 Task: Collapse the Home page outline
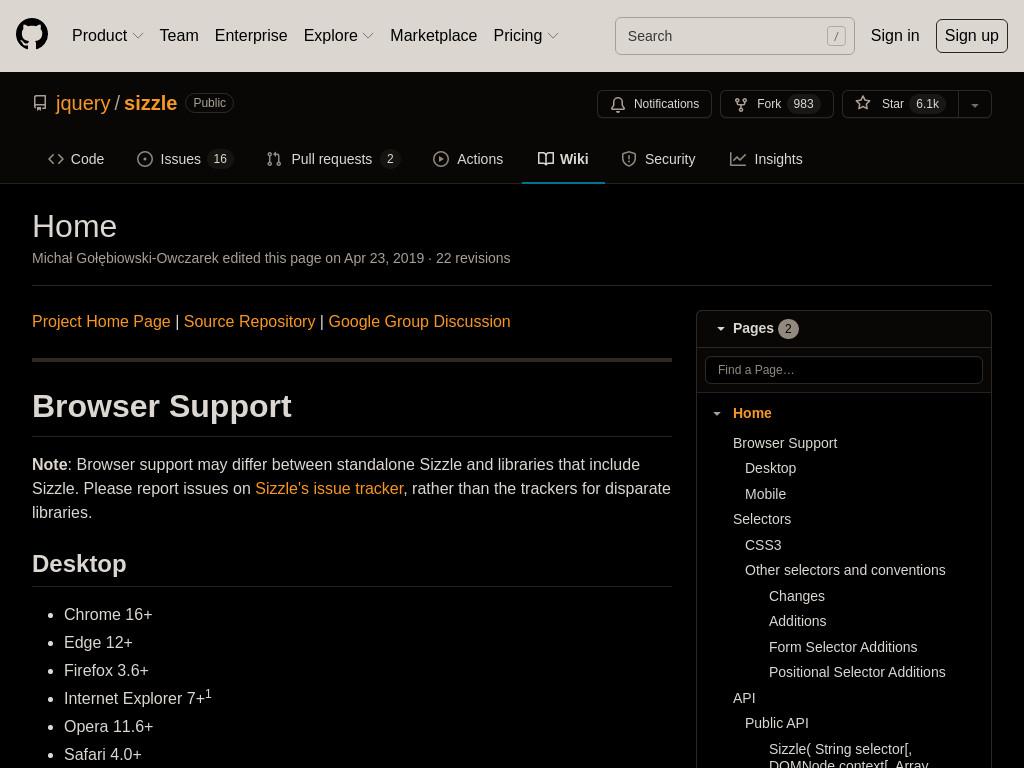coord(717,413)
